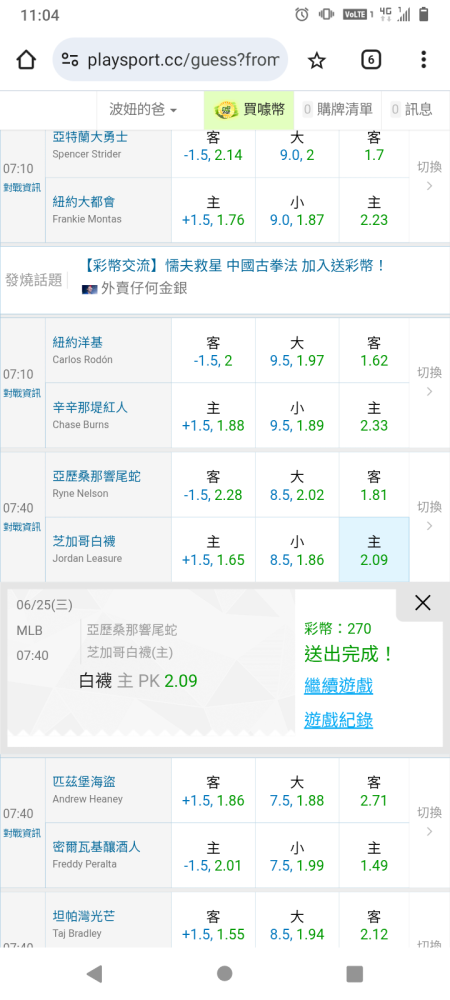450x1000 pixels.
Task: Select 辛辛那堤紅人 主 +1.5, 1.88 spread
Action: coord(213,416)
